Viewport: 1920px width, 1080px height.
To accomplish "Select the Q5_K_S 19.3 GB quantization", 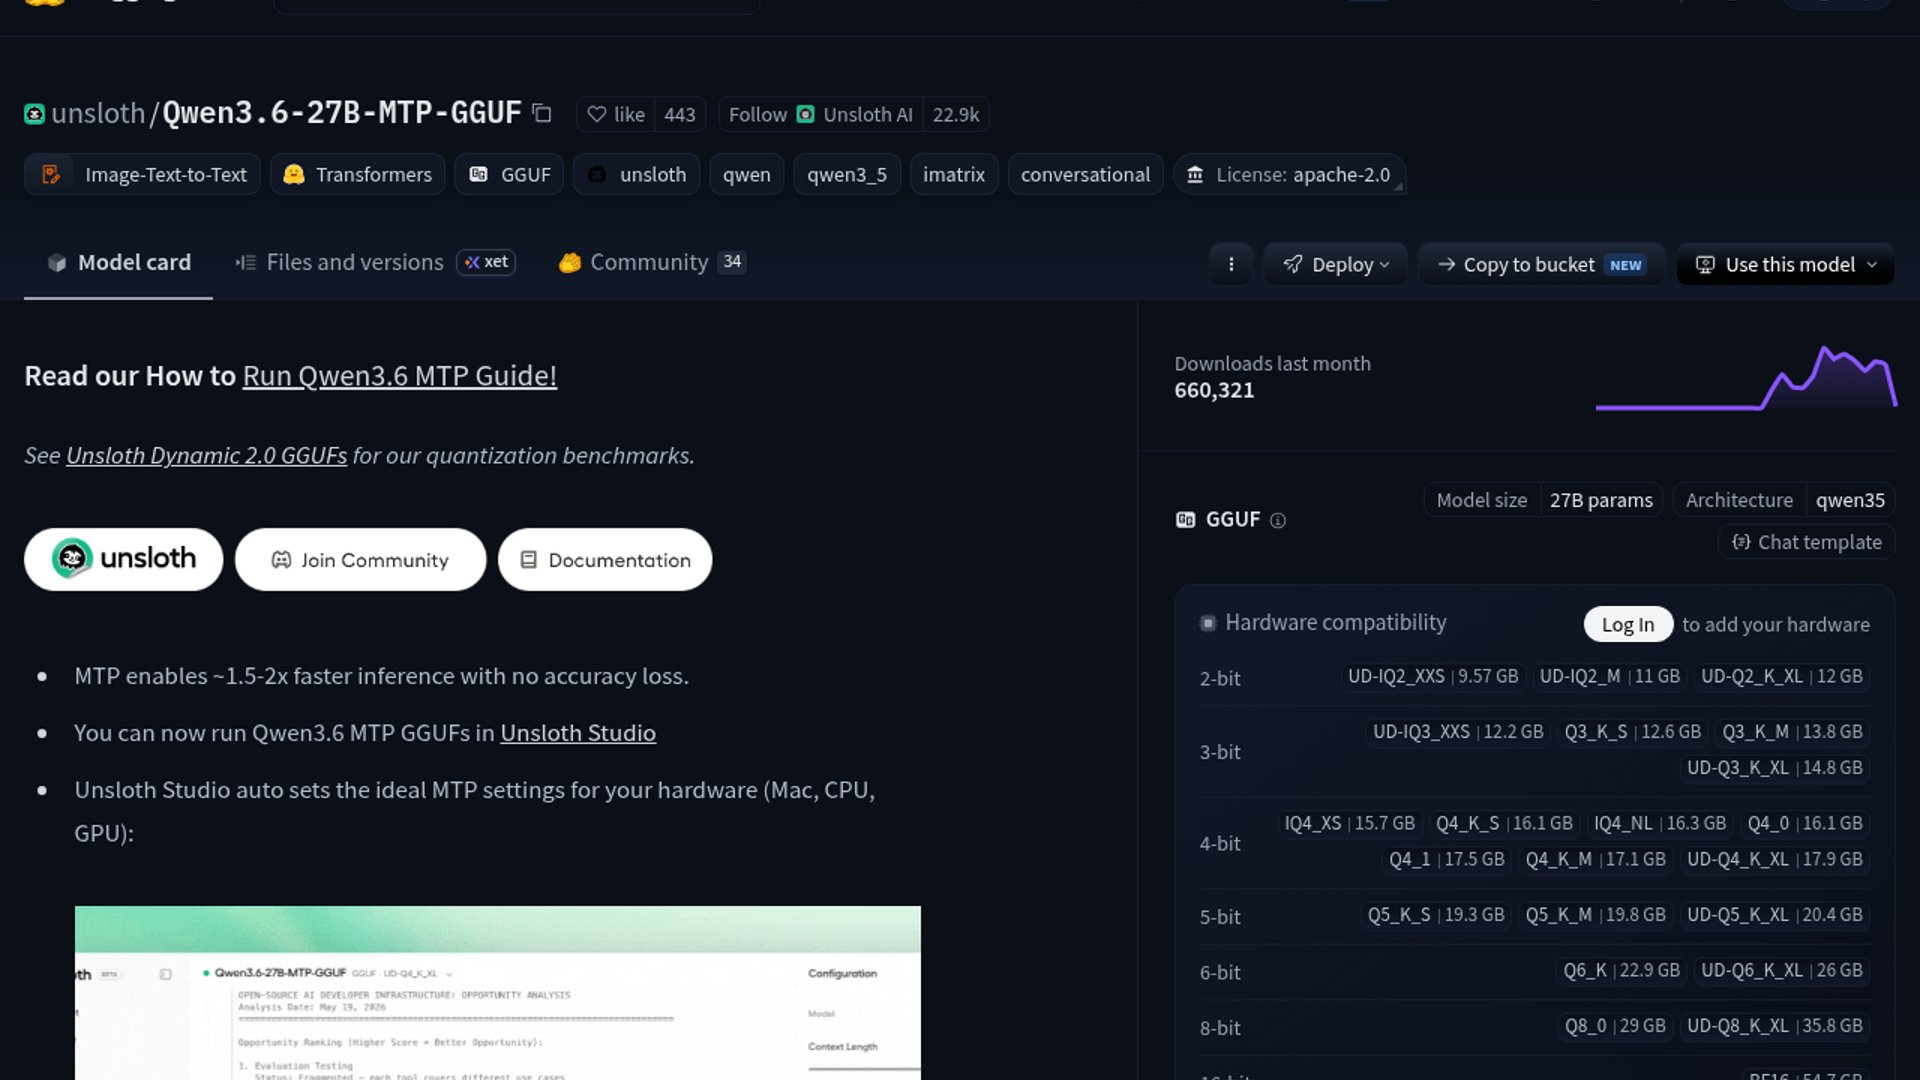I will (1436, 915).
